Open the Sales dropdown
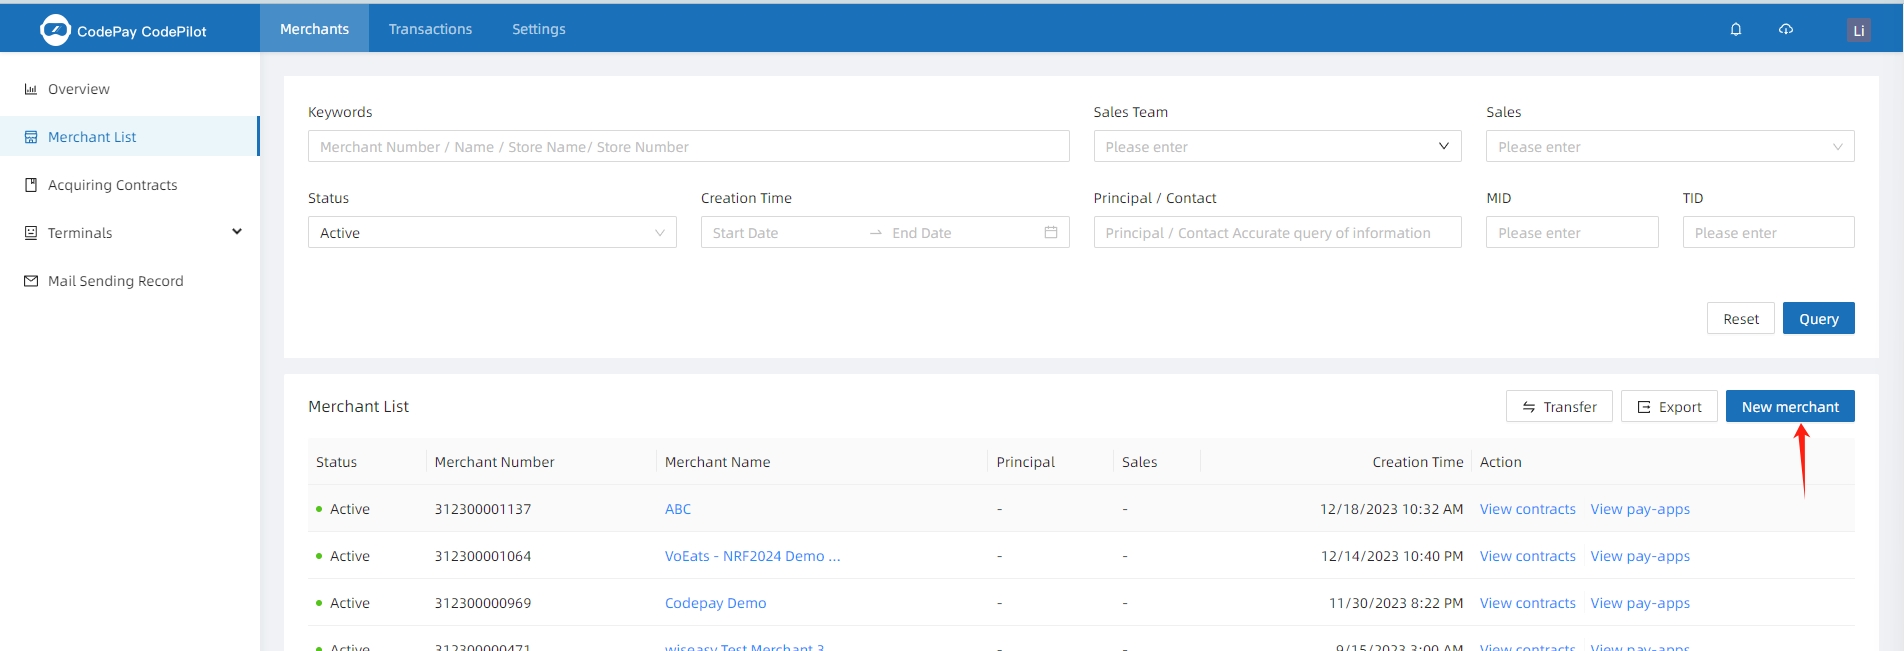Viewport: 1904px width, 651px height. click(x=1670, y=146)
